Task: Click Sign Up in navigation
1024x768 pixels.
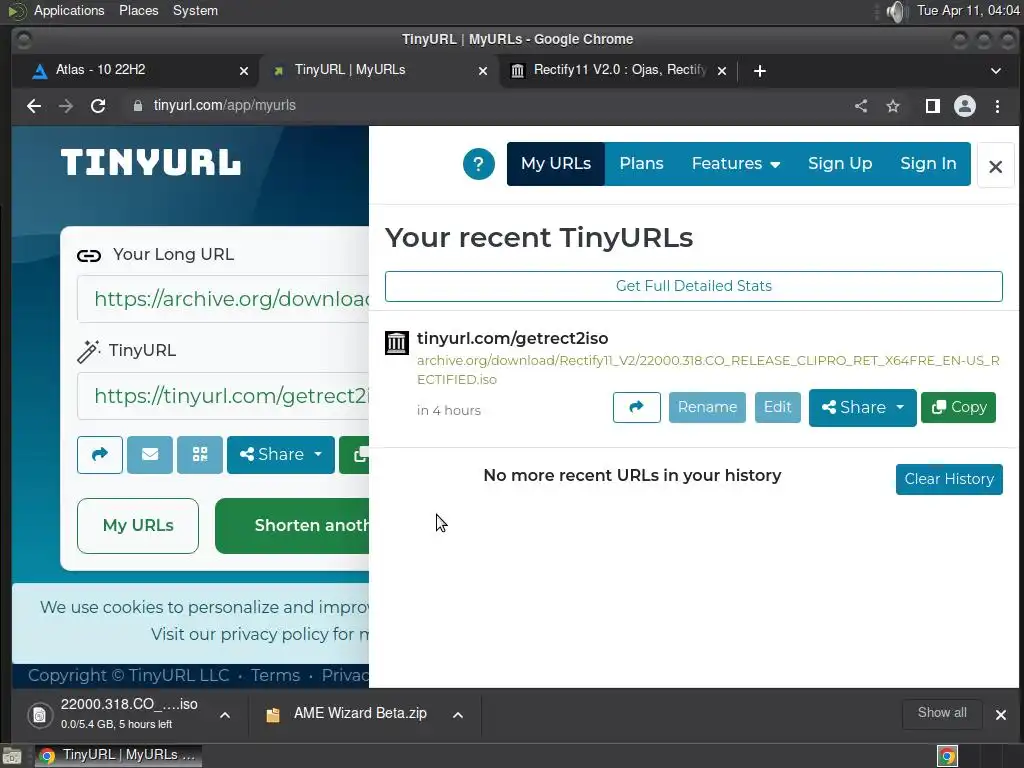Action: 840,164
